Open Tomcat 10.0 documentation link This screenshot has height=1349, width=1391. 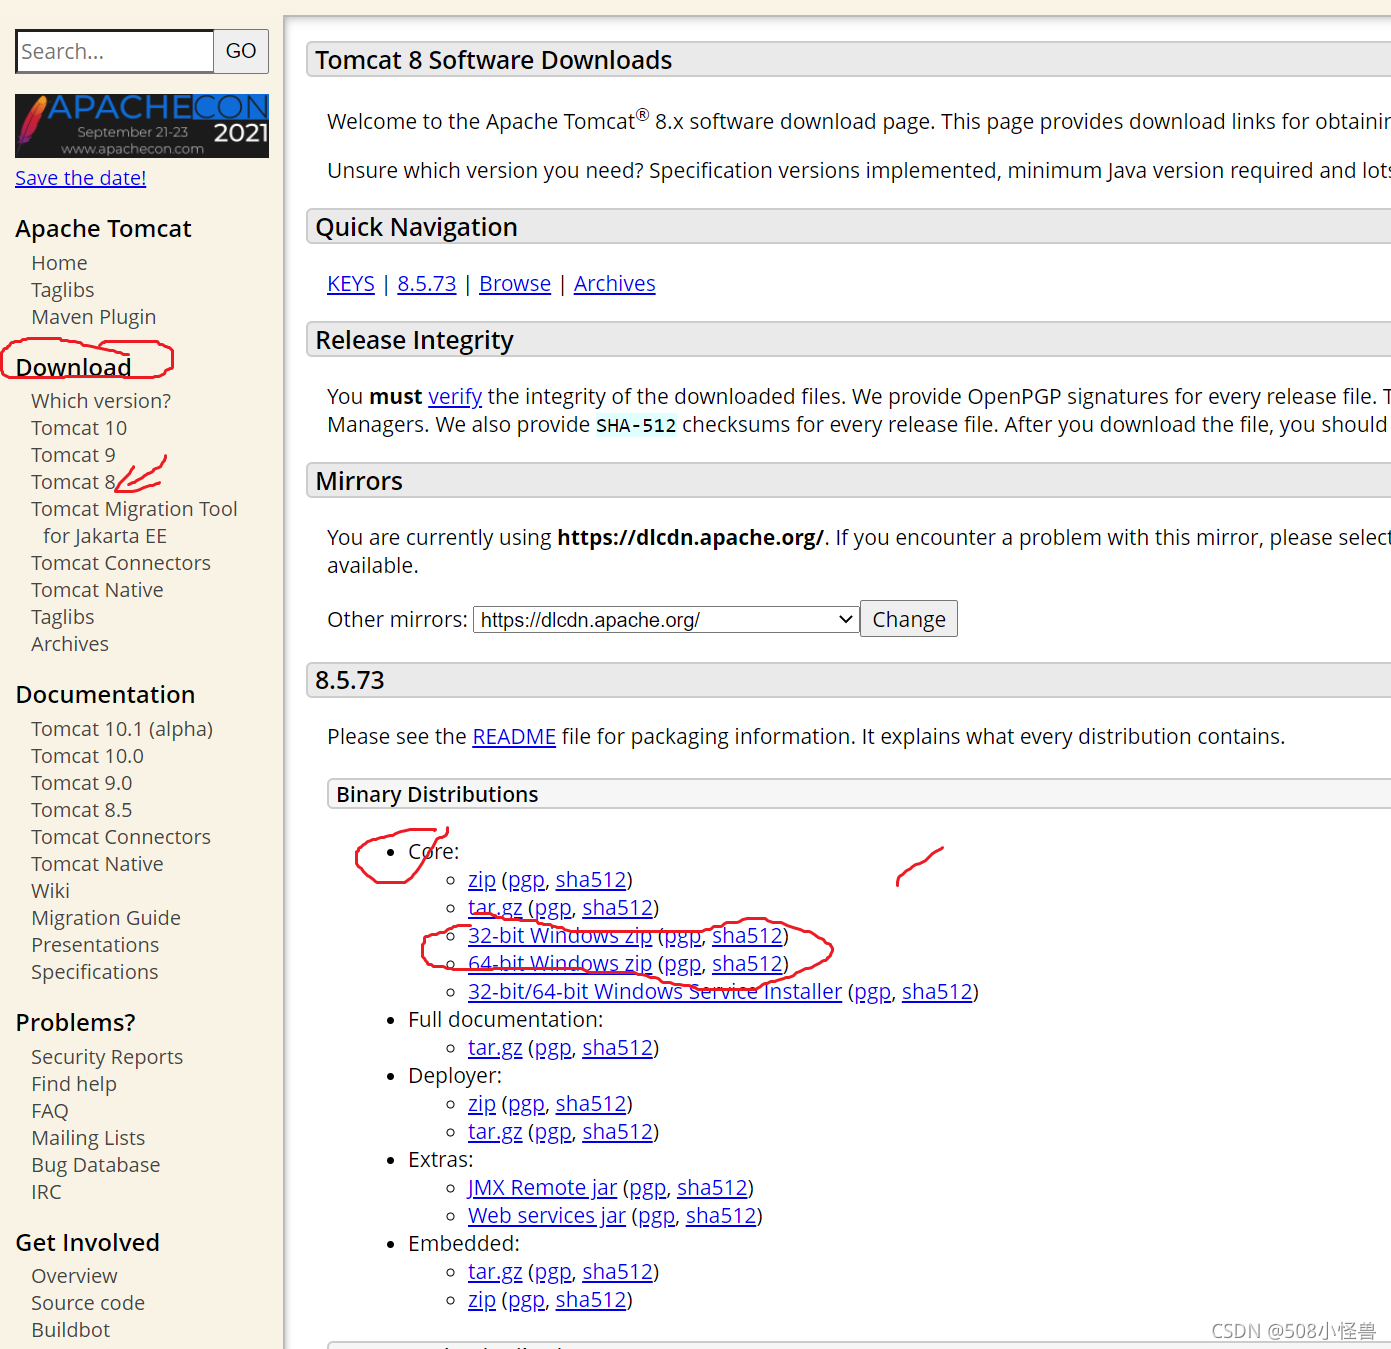pos(87,756)
